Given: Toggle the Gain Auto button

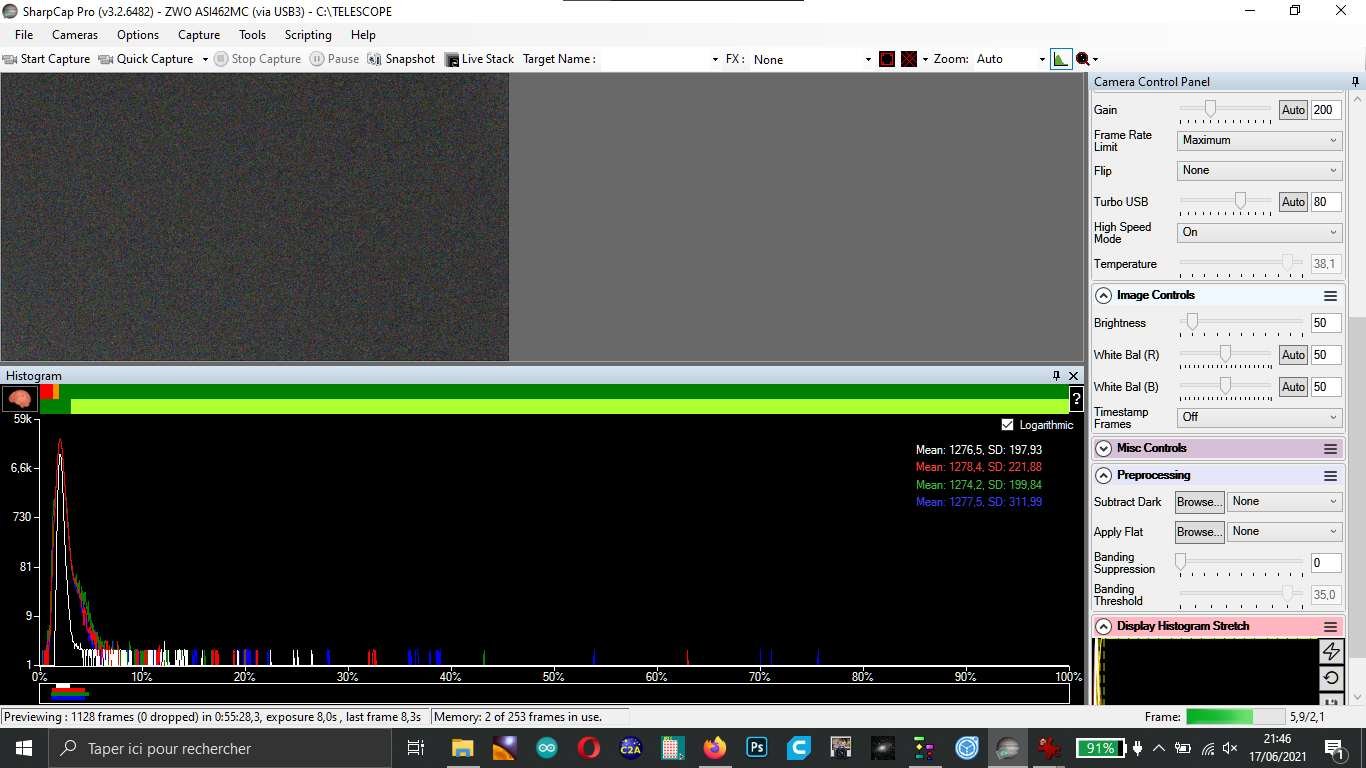Looking at the screenshot, I should click(1293, 110).
